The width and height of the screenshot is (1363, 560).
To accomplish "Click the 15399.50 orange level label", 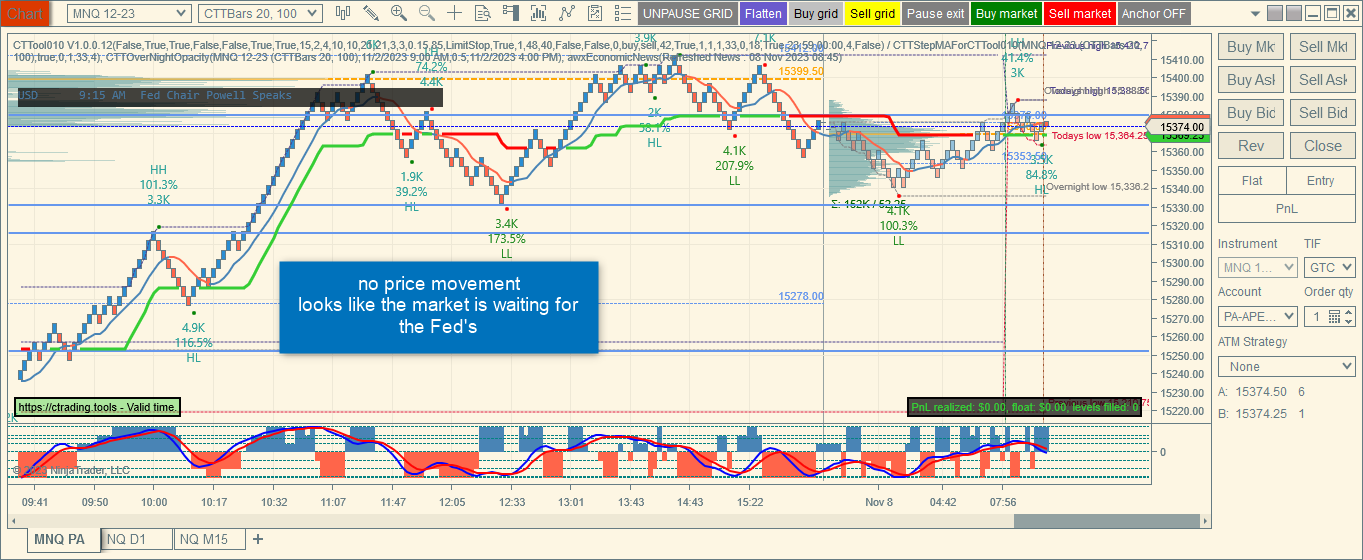I will click(801, 71).
